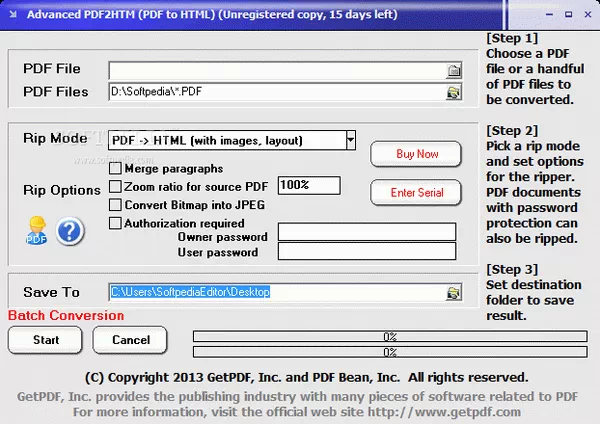Focus the Owner password field
The height and width of the screenshot is (424, 600).
pyautogui.click(x=367, y=232)
